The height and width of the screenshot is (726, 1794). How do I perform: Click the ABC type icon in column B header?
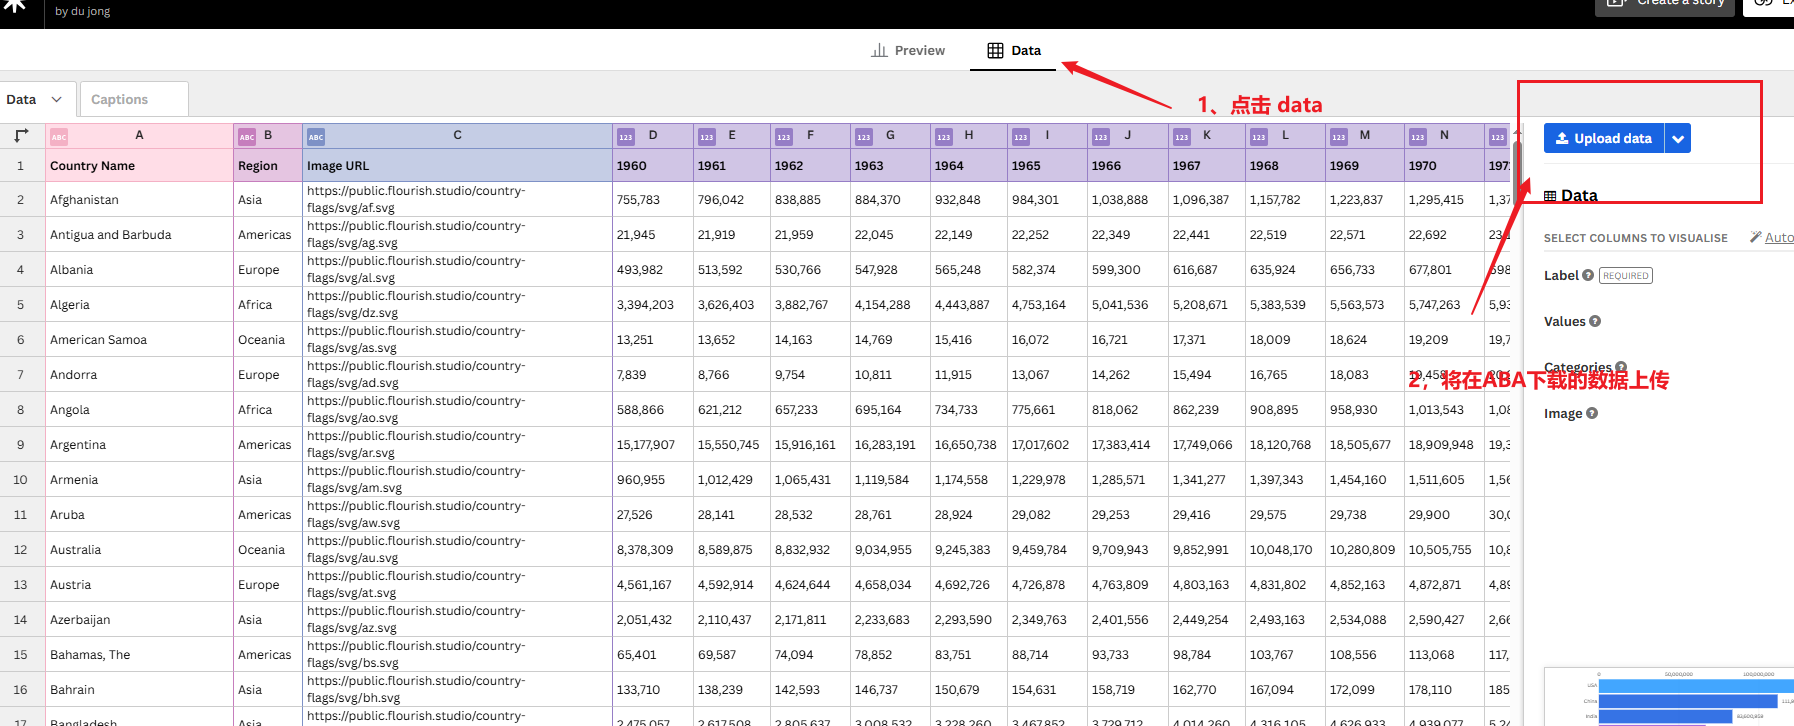[x=247, y=137]
